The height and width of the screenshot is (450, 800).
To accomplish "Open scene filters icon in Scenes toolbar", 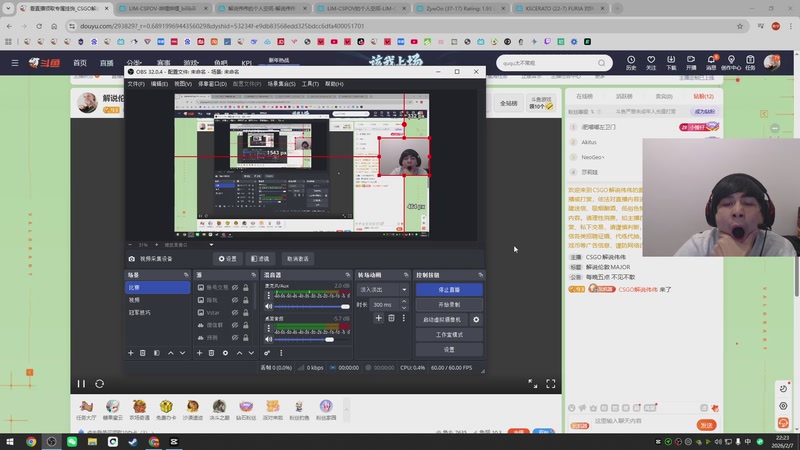I will pyautogui.click(x=157, y=353).
